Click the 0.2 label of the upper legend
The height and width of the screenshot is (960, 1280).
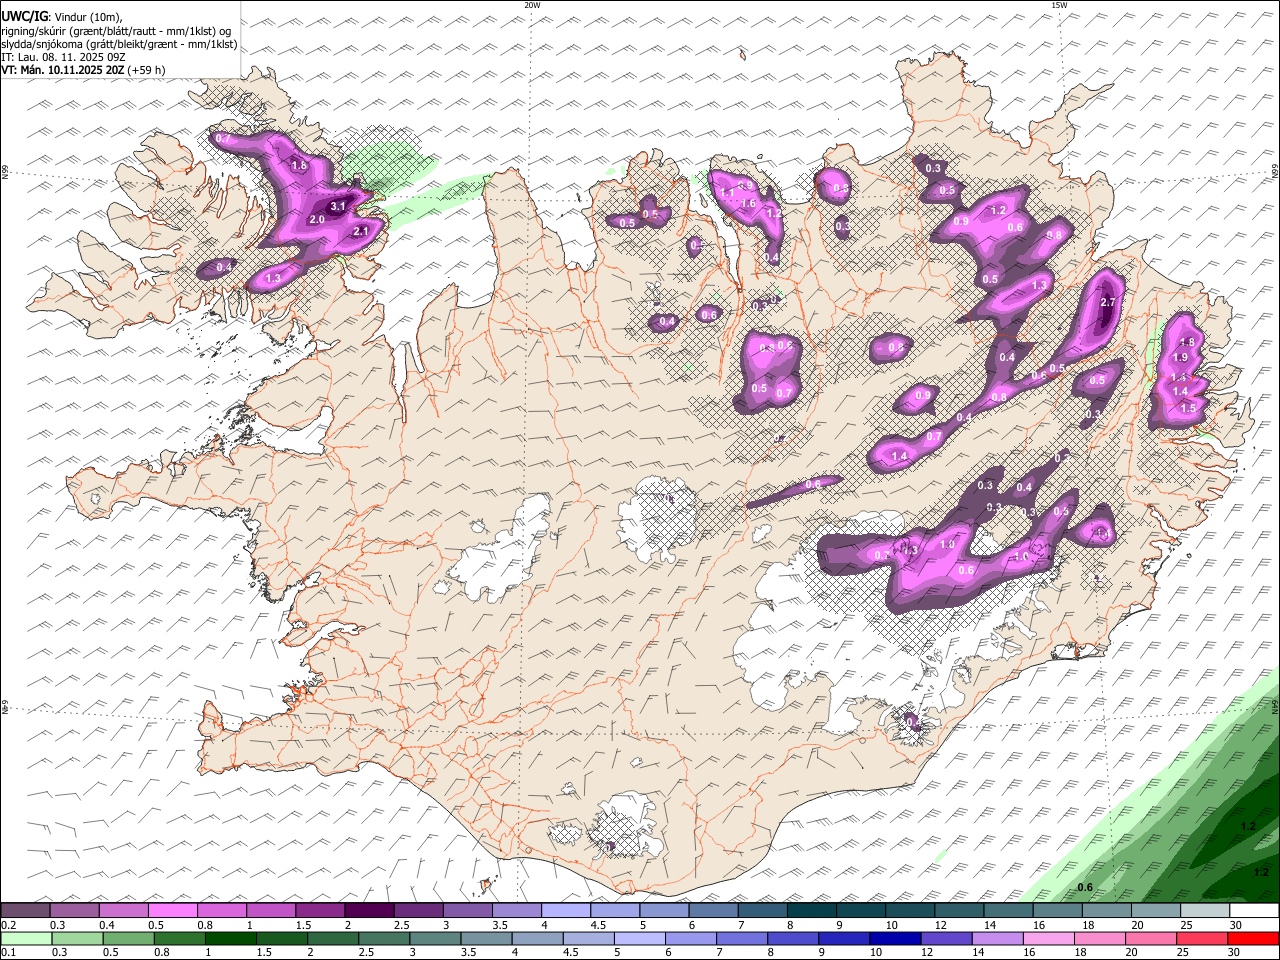pyautogui.click(x=8, y=925)
